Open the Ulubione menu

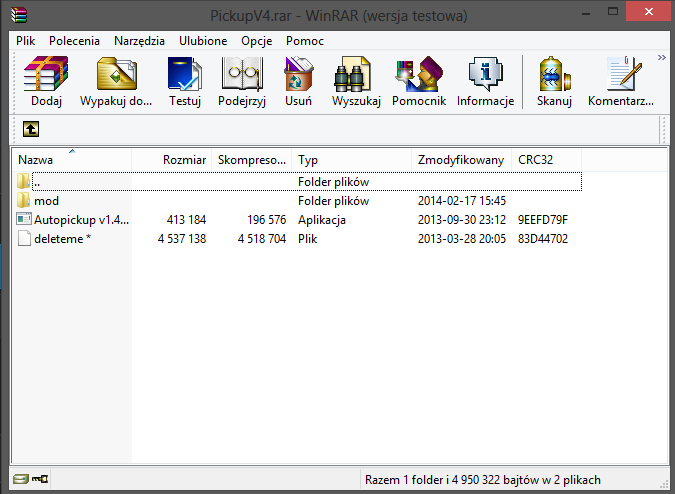(203, 41)
